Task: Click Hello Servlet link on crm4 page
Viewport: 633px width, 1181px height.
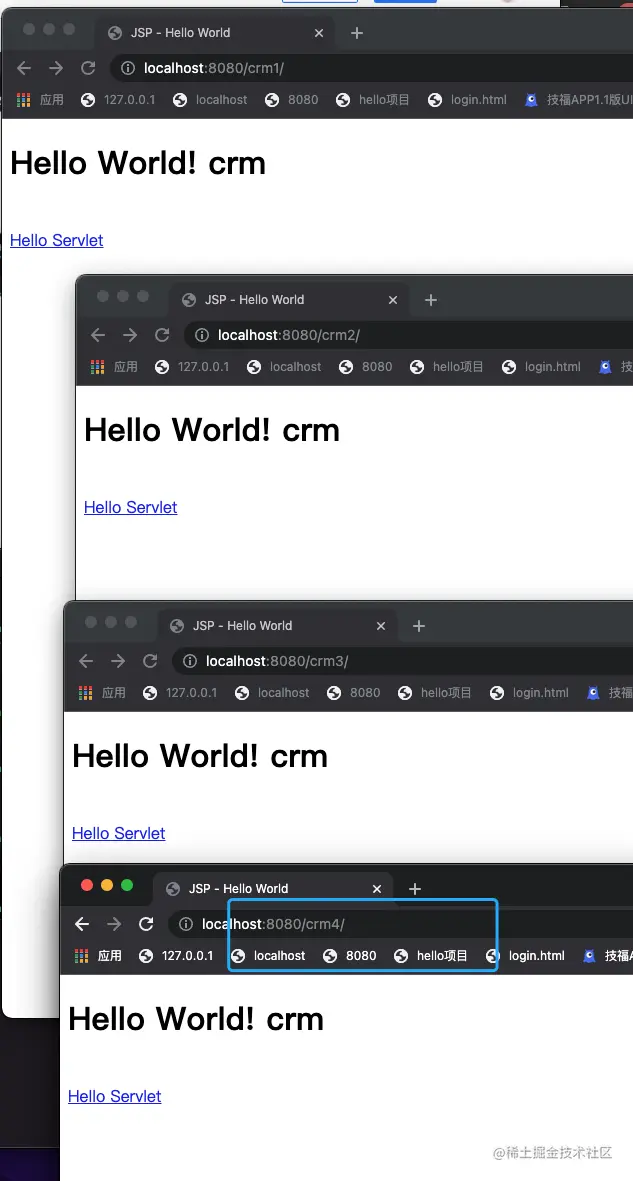Action: pos(115,1097)
